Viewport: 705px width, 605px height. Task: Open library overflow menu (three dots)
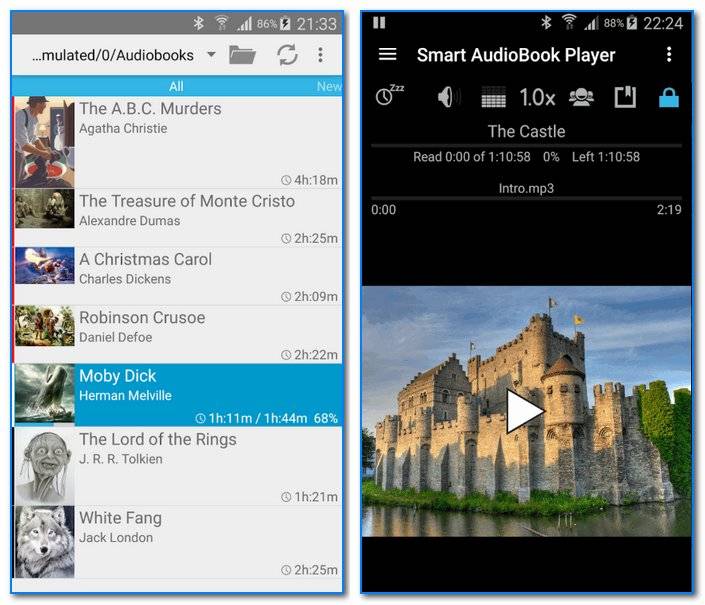tap(320, 55)
